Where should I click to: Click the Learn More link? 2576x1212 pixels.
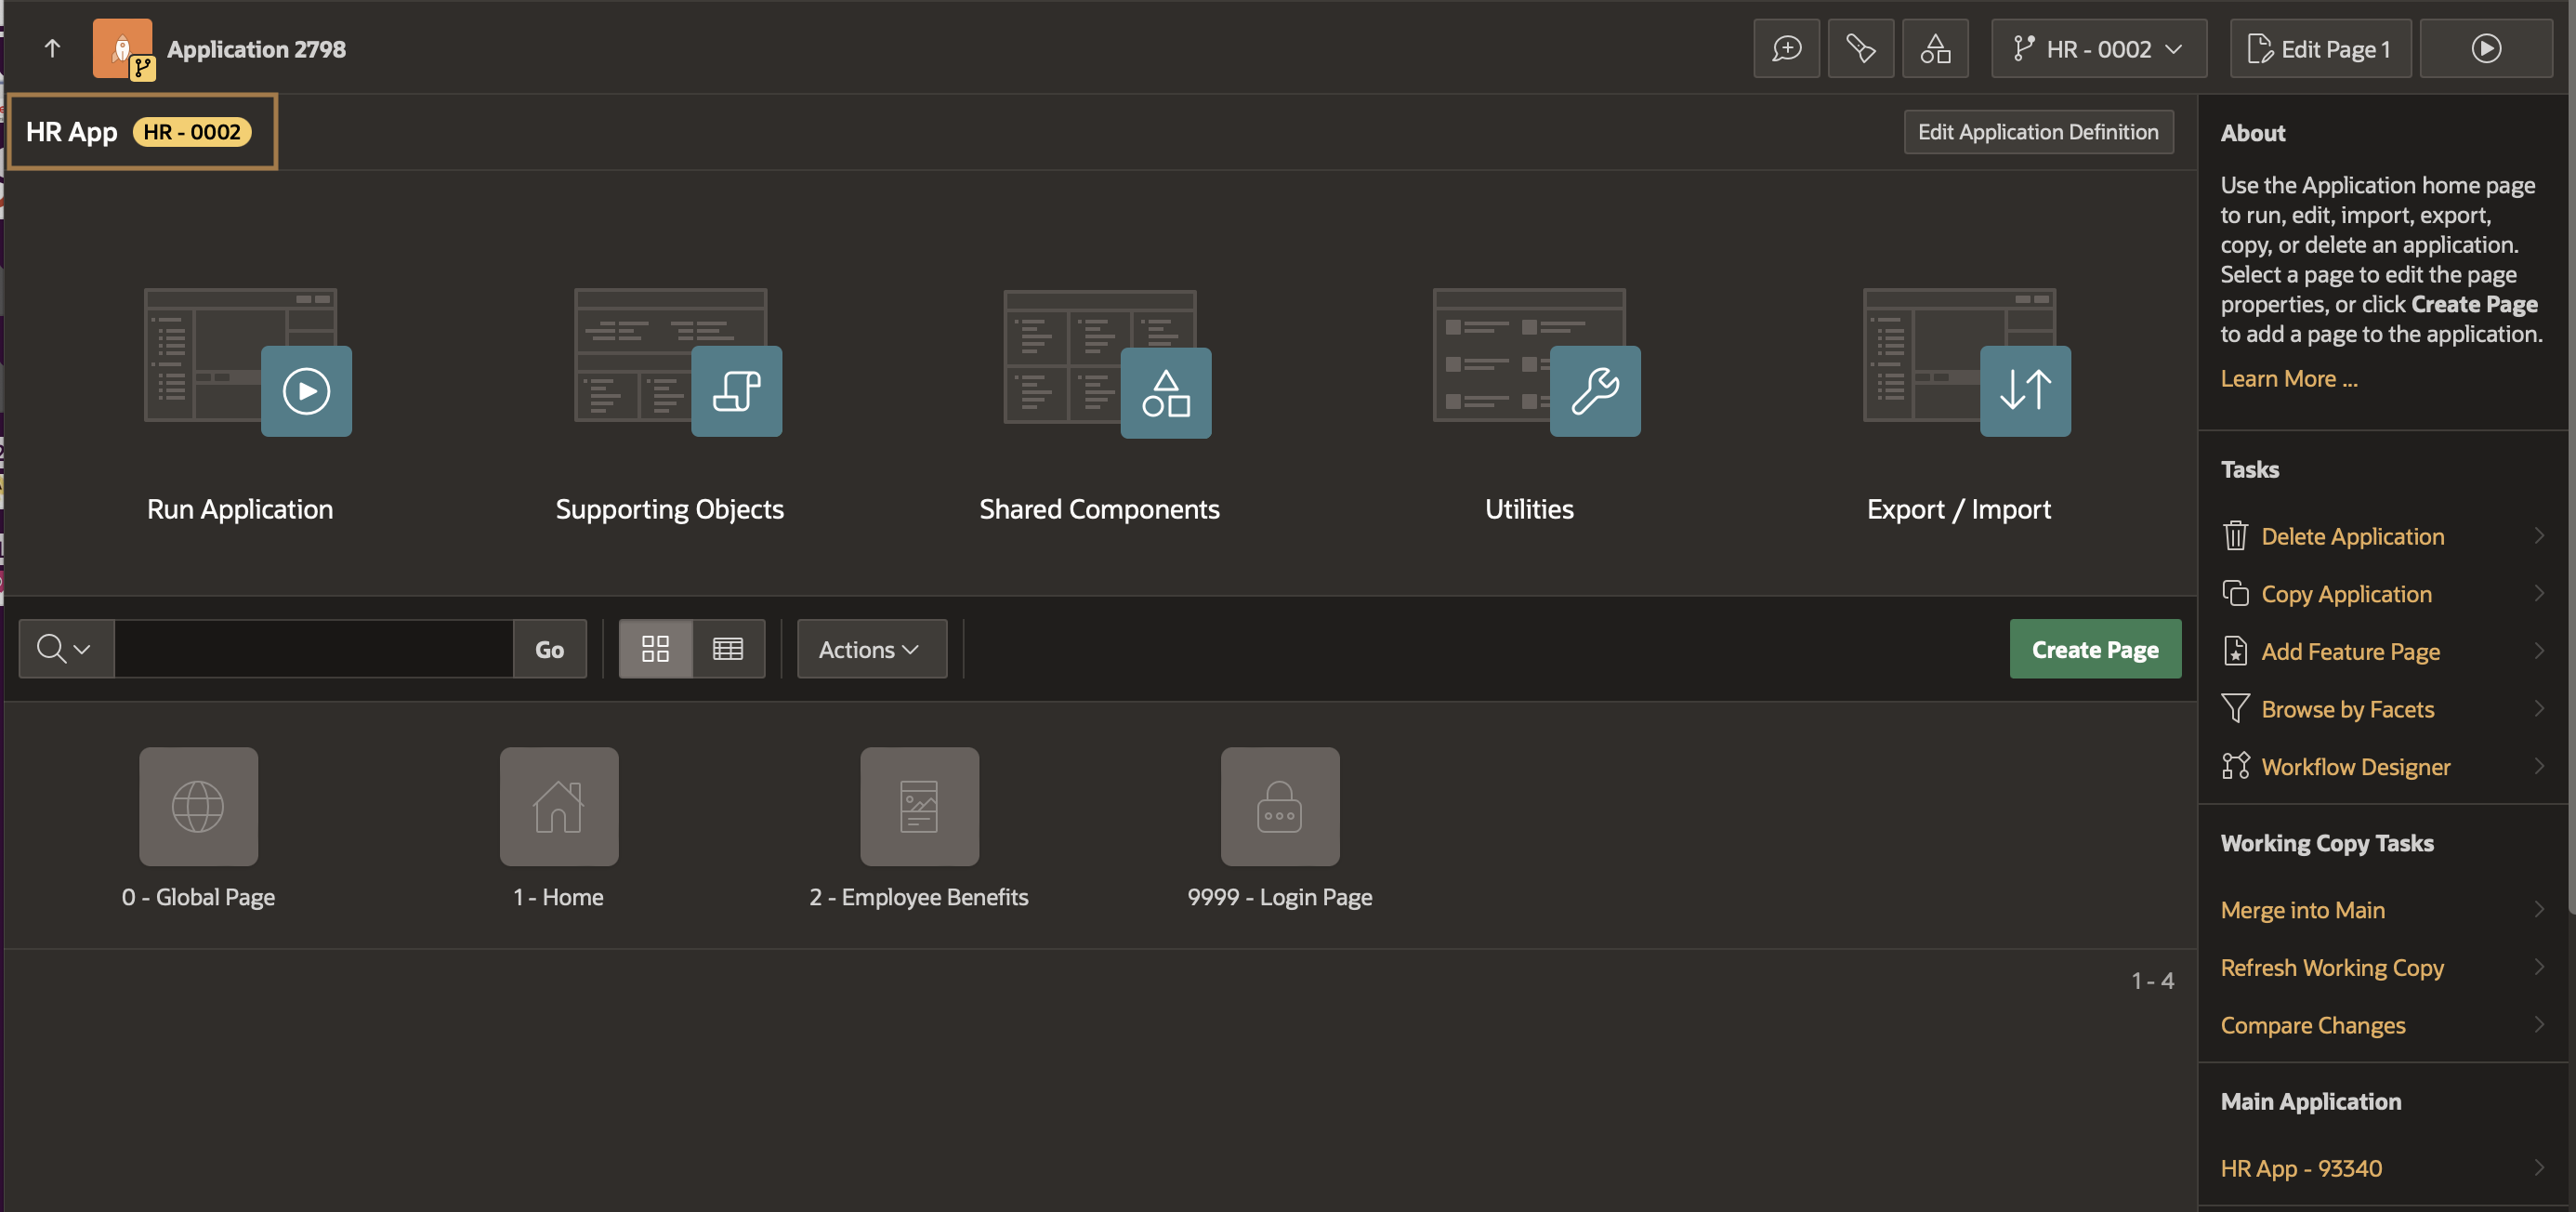click(2288, 379)
